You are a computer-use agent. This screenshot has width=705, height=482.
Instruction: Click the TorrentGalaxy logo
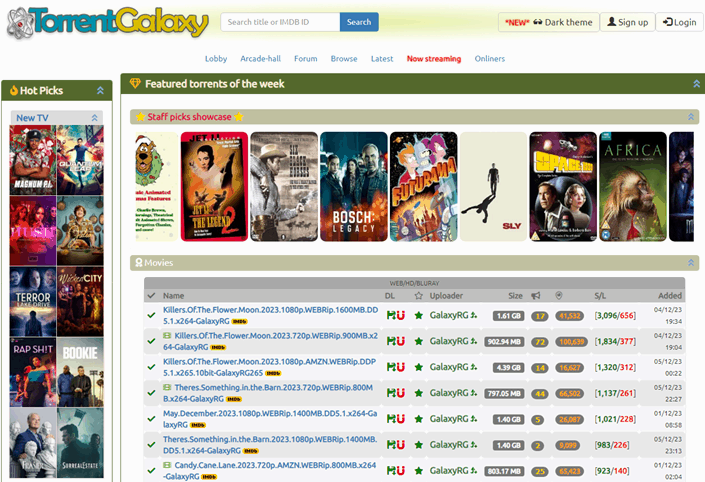click(x=108, y=22)
